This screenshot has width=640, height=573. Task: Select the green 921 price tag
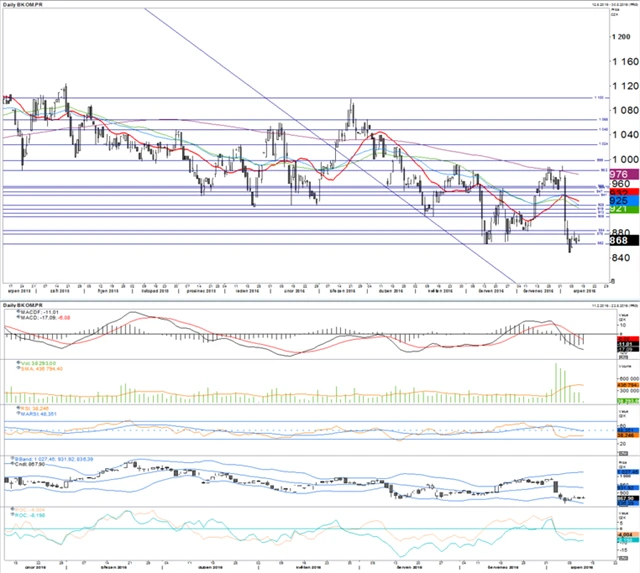[x=624, y=209]
